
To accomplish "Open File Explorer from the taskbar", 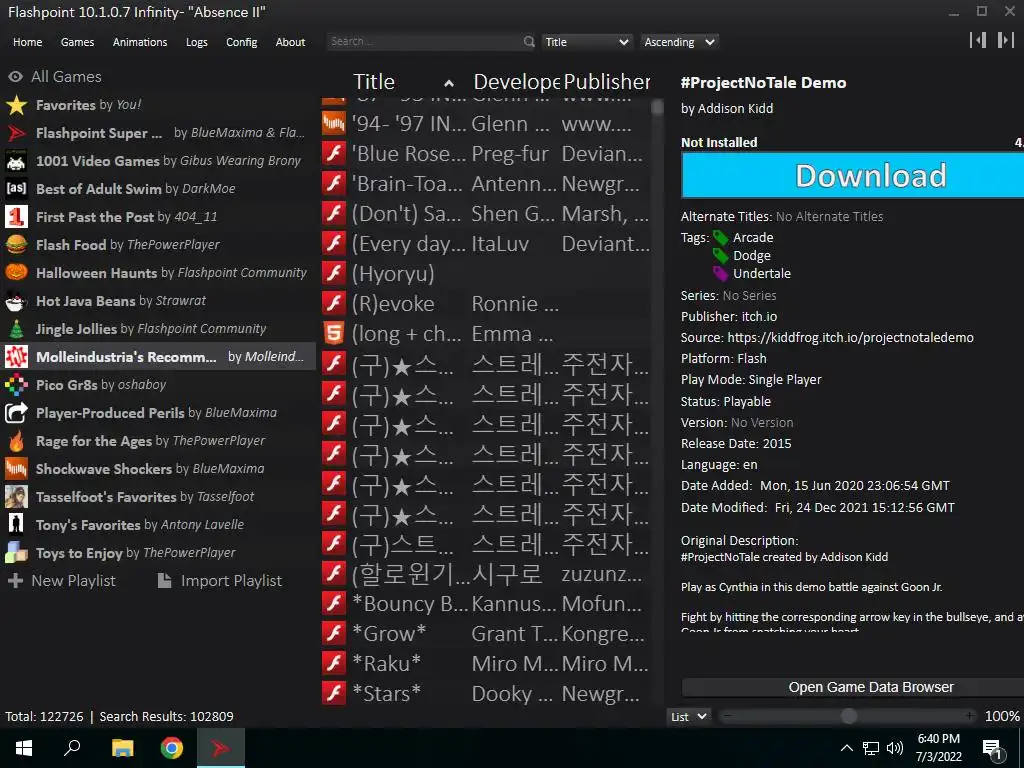I will tap(122, 748).
